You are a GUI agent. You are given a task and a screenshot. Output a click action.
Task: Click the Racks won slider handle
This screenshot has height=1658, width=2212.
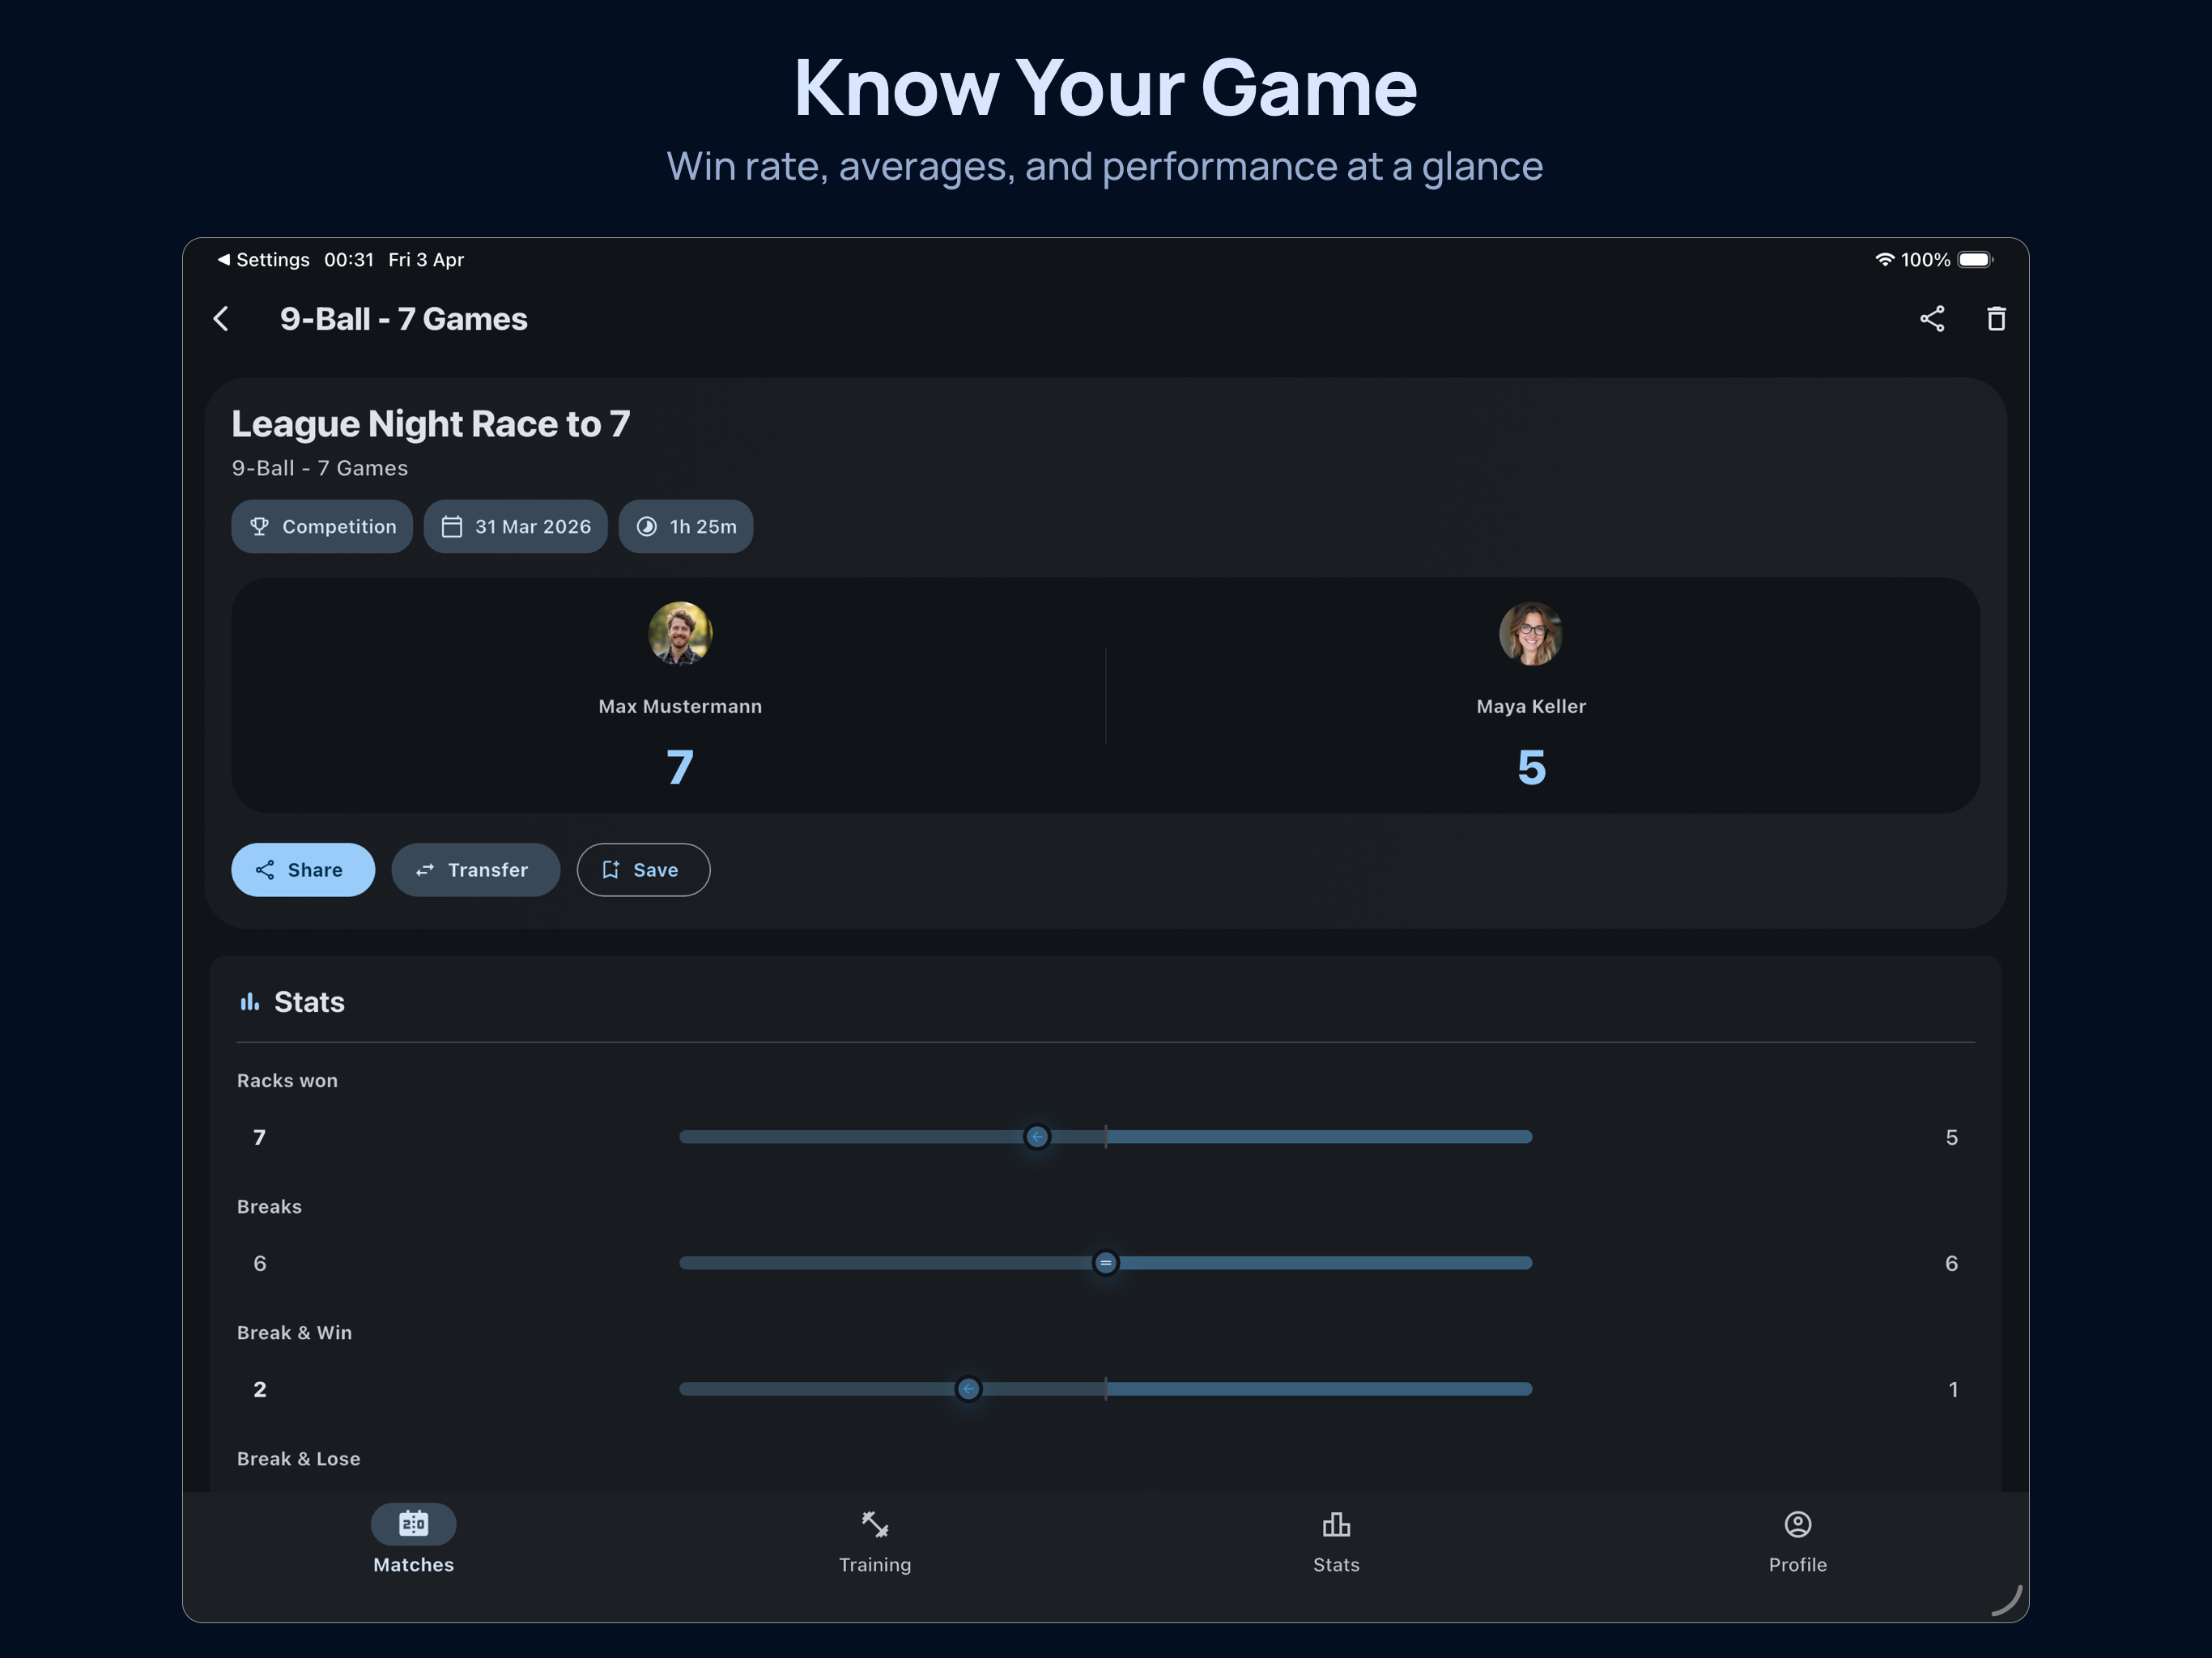tap(1037, 1137)
